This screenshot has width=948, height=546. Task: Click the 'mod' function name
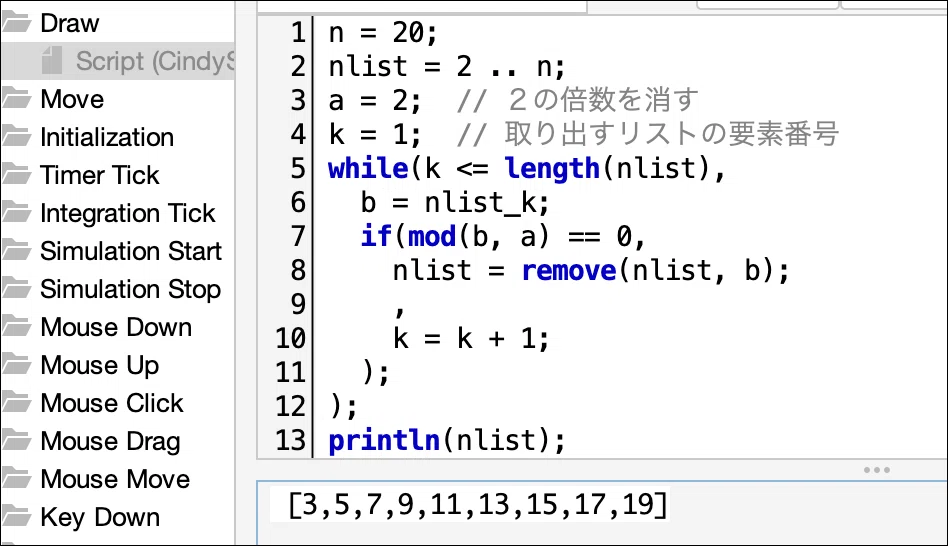[432, 236]
